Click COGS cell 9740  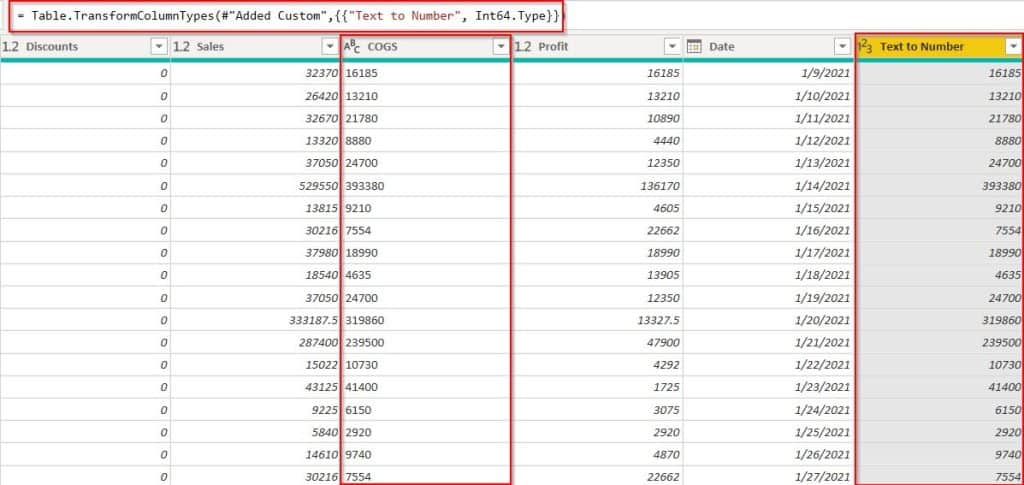(426, 455)
